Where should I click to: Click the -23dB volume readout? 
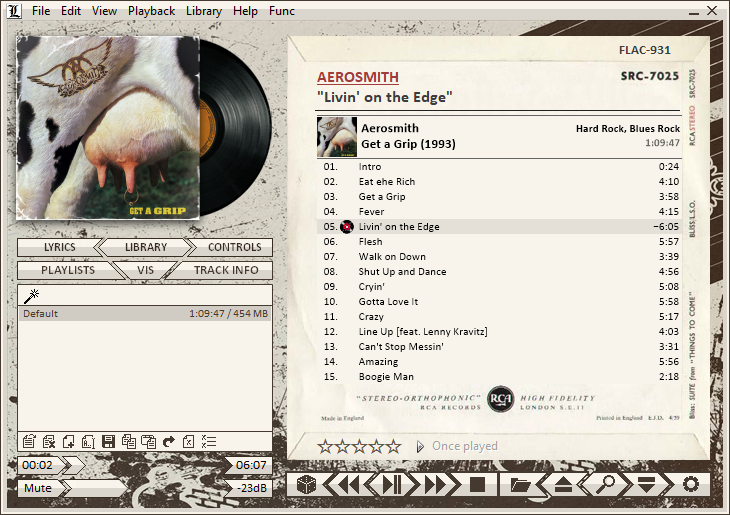[x=251, y=488]
